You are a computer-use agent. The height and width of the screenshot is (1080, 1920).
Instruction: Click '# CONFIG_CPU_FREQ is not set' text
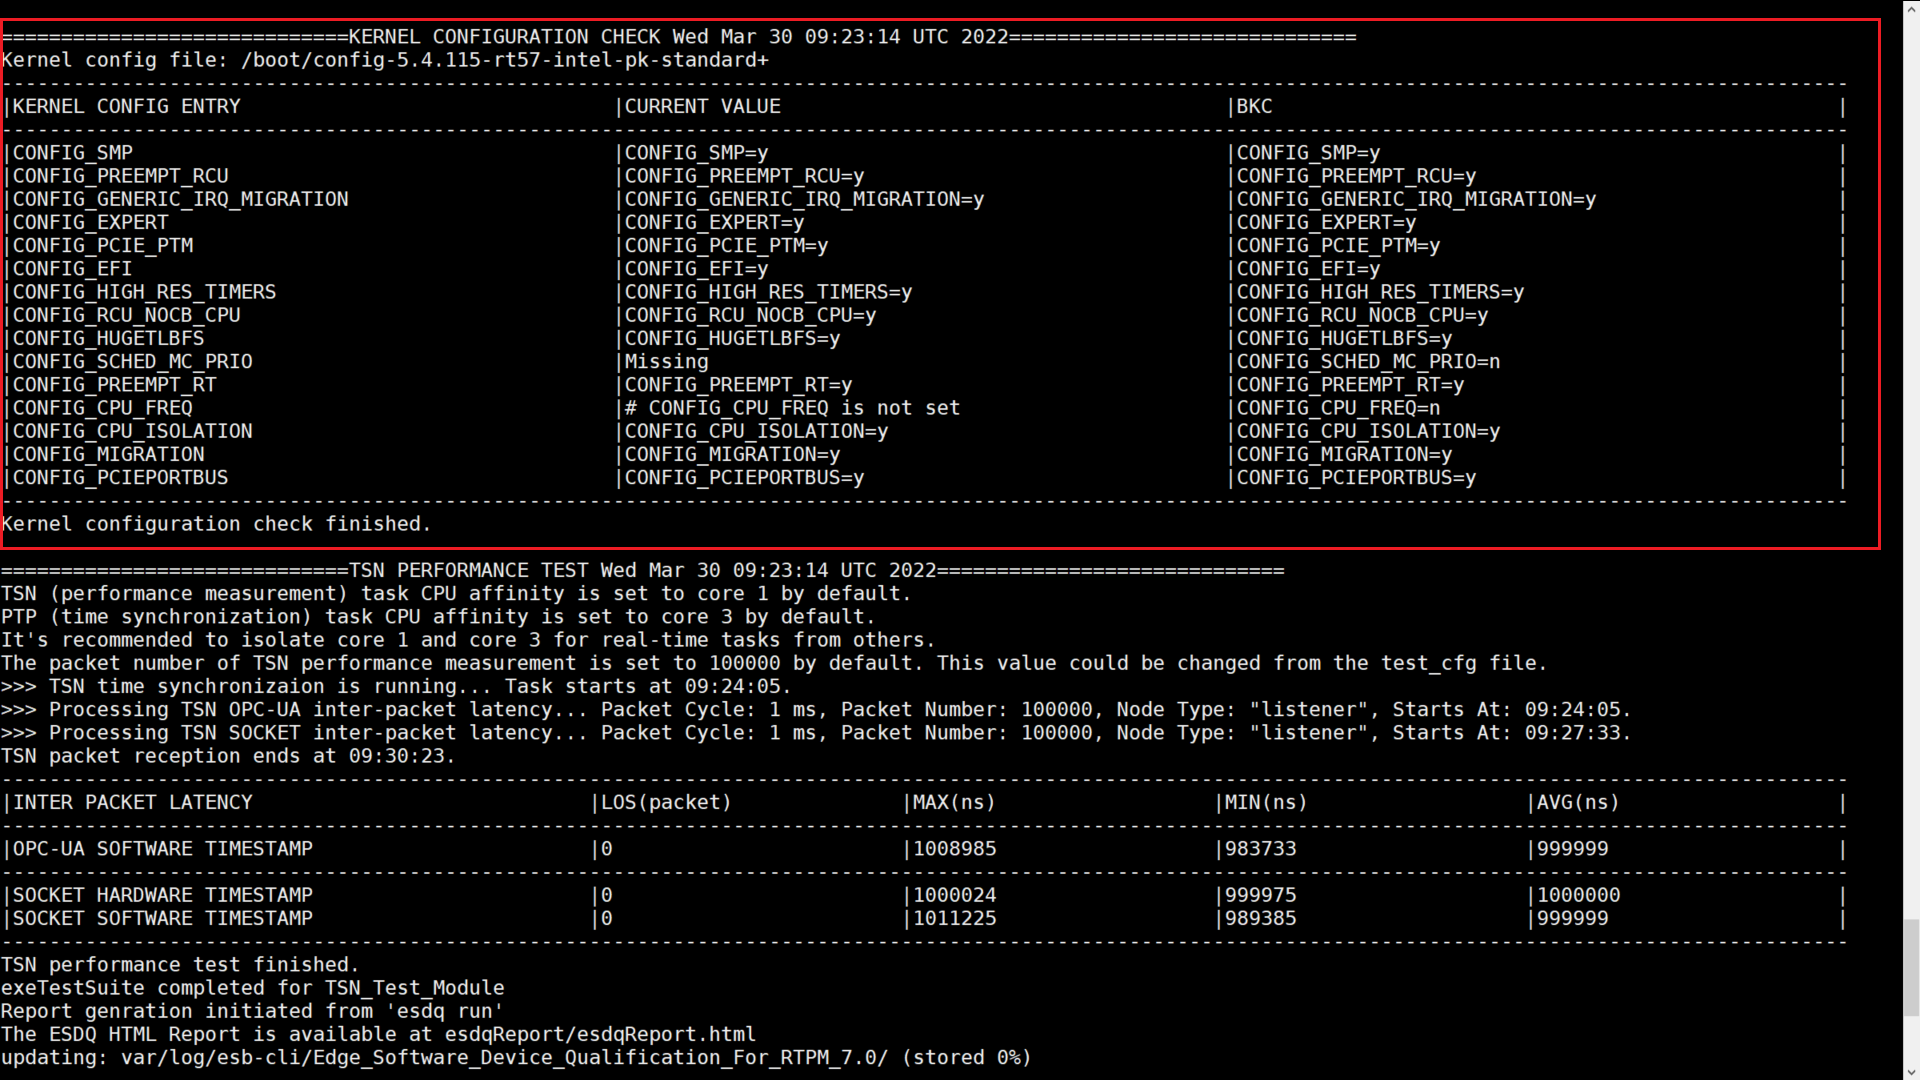pyautogui.click(x=792, y=408)
